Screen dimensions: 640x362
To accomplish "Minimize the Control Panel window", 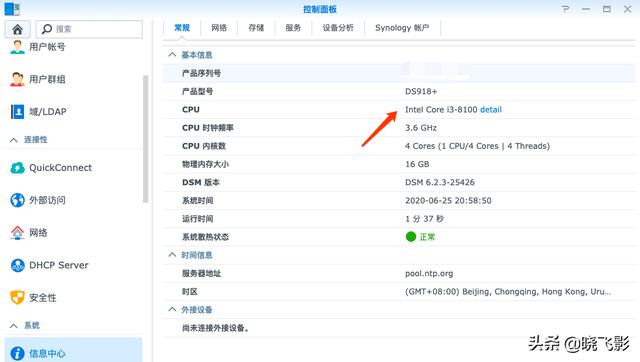I will click(586, 9).
